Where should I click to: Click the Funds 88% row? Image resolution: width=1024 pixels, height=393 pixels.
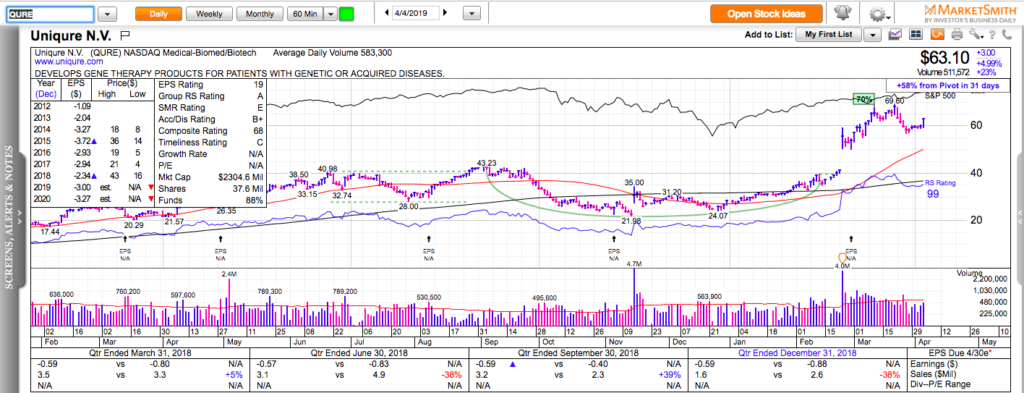[210, 200]
